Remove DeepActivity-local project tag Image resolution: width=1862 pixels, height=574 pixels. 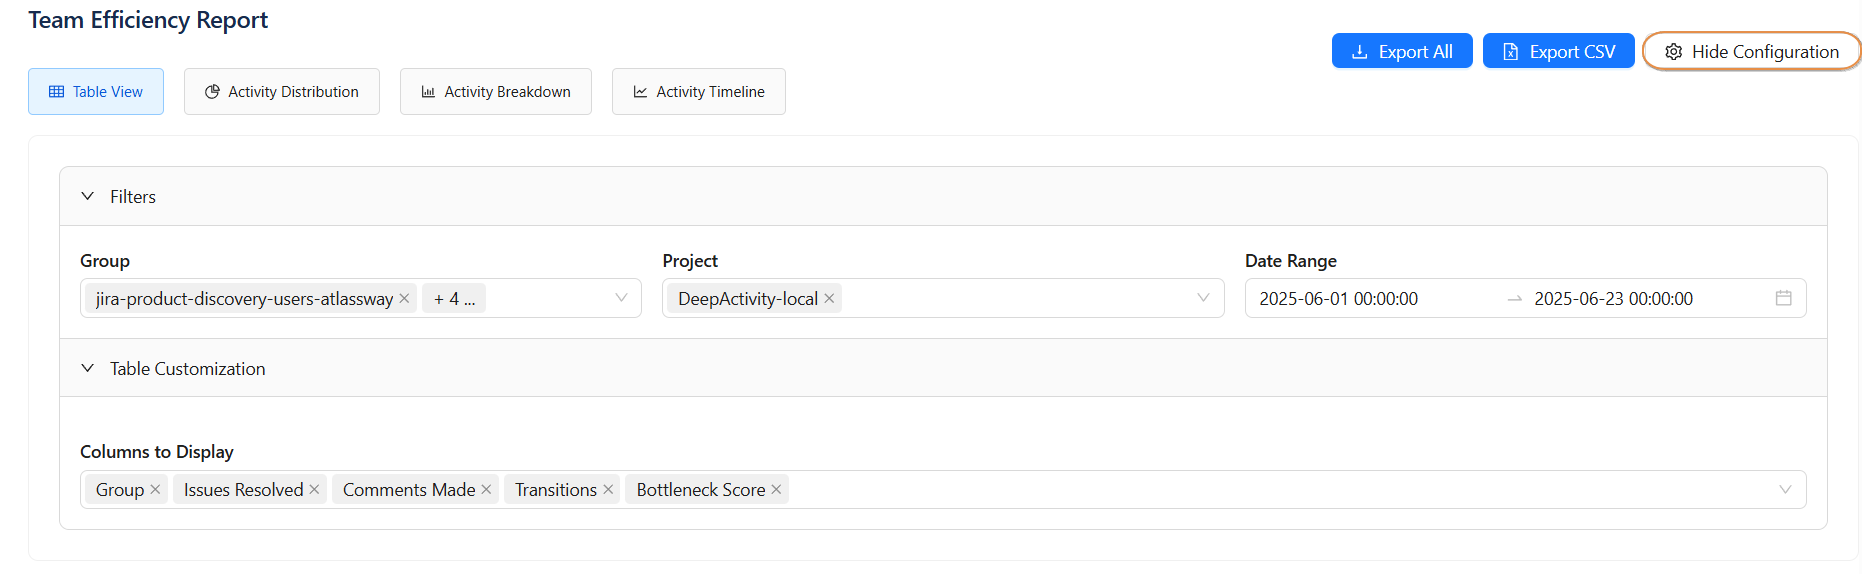tap(829, 299)
